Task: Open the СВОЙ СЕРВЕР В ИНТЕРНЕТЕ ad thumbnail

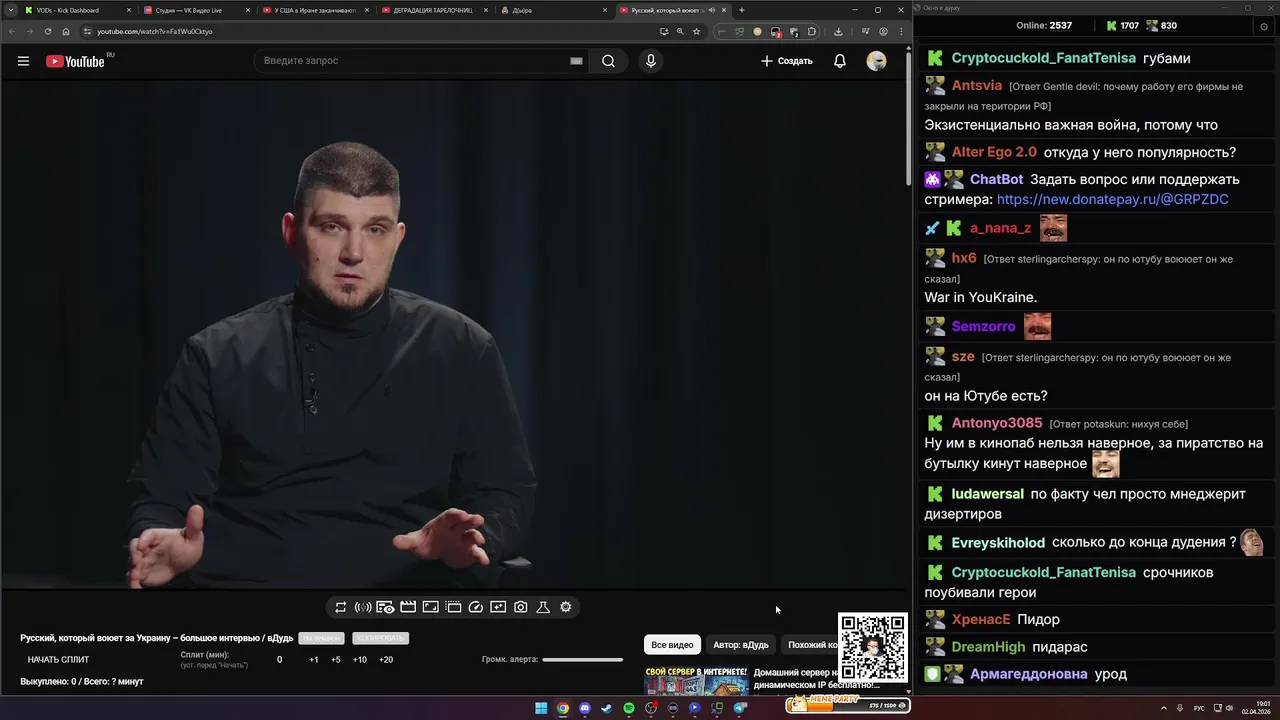Action: [x=697, y=681]
